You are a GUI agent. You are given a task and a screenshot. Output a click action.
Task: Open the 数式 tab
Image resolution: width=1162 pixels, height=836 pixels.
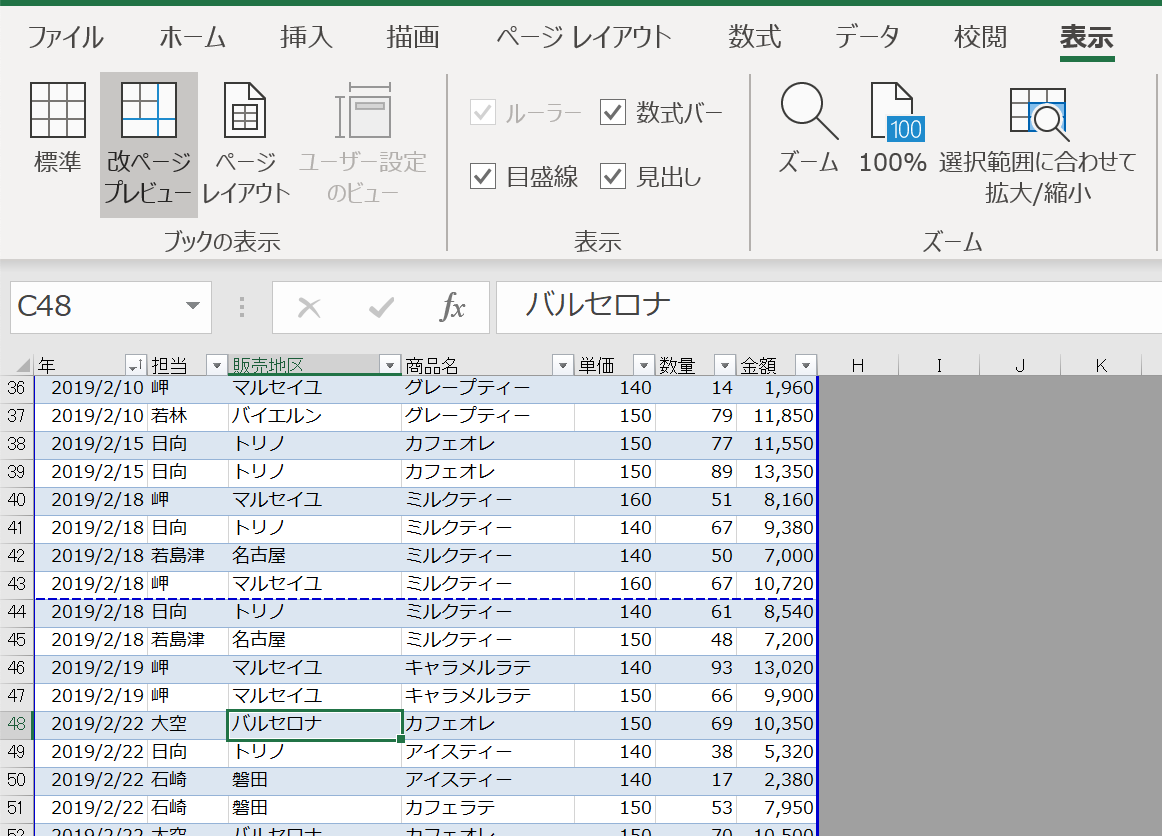[754, 37]
